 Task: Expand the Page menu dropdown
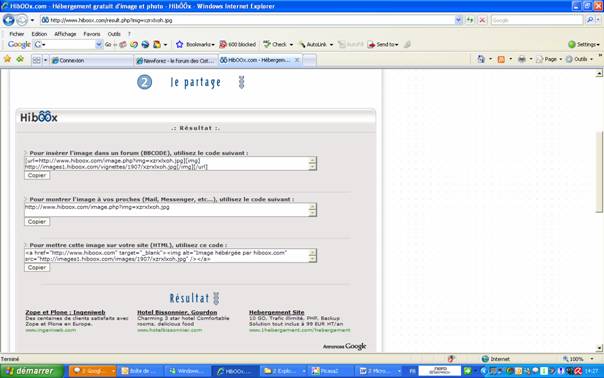[561, 59]
